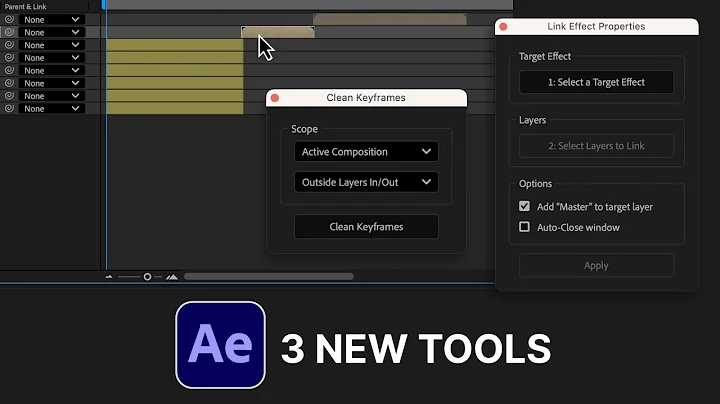Click the blue current time indicator handle

pyautogui.click(x=104, y=5)
